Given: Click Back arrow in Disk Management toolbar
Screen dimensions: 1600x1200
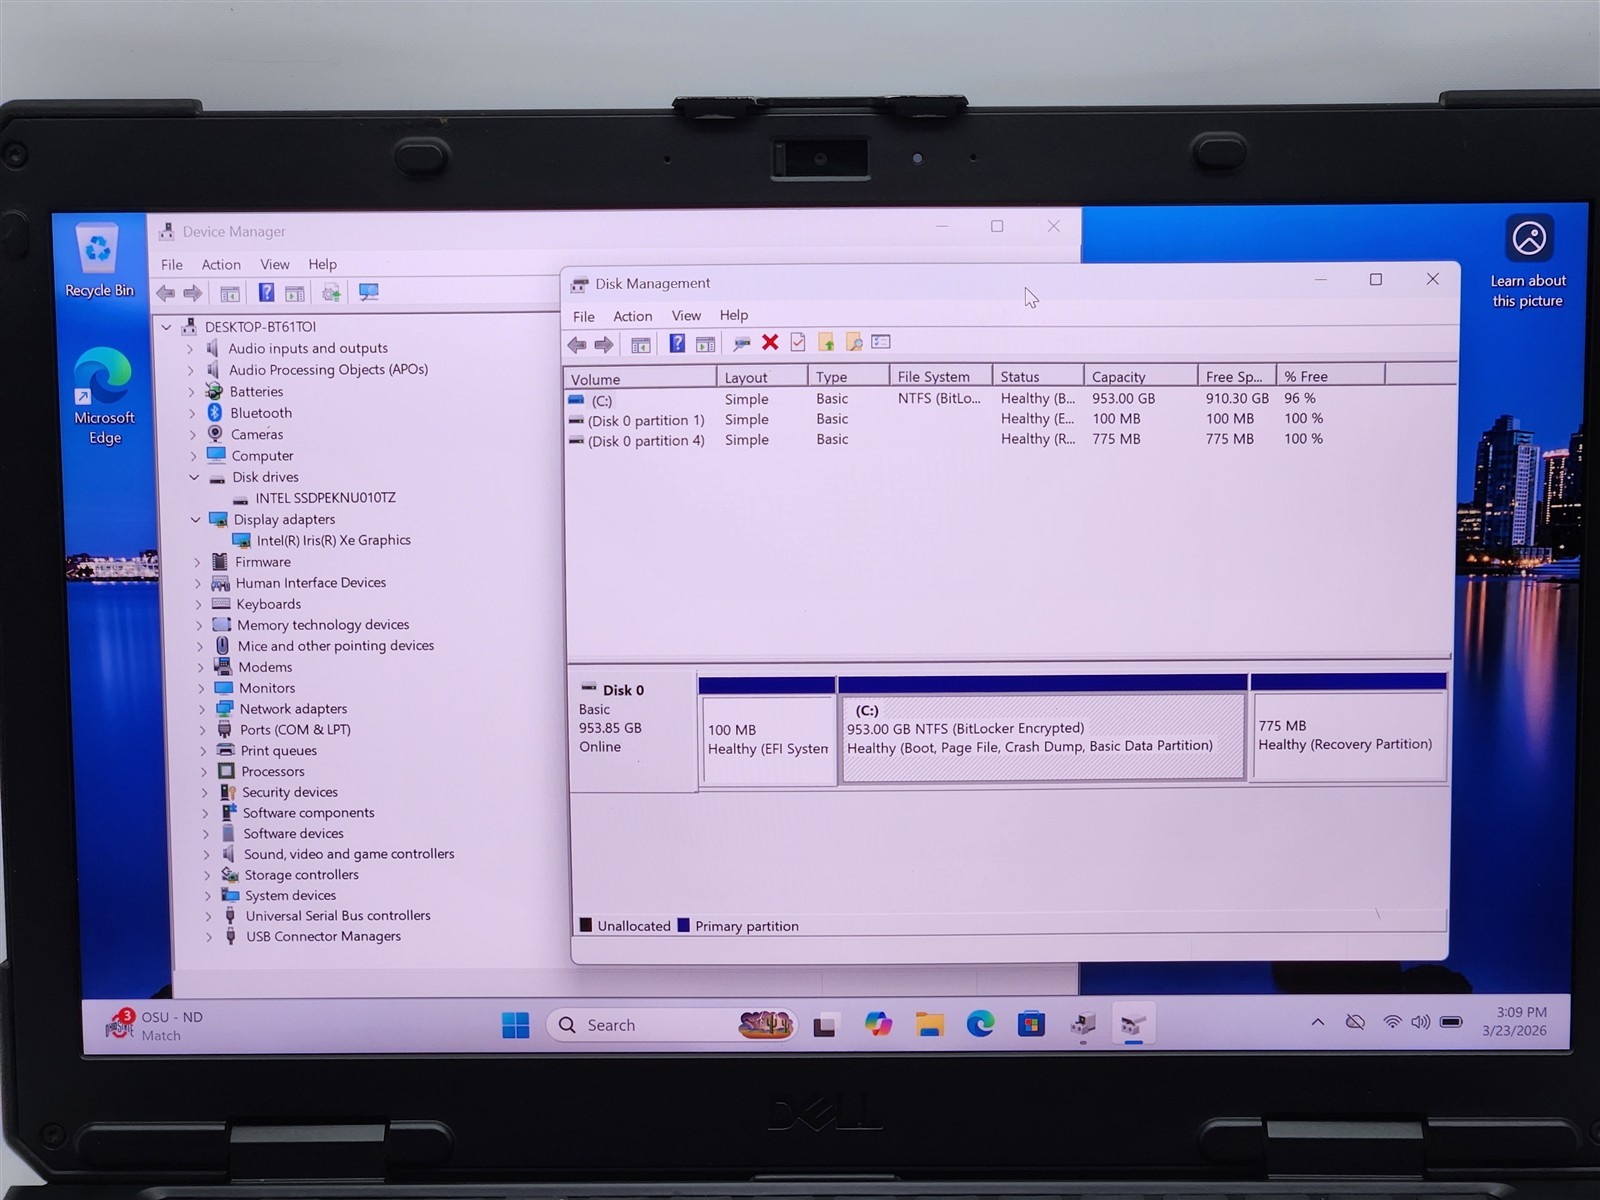Looking at the screenshot, I should pyautogui.click(x=577, y=344).
